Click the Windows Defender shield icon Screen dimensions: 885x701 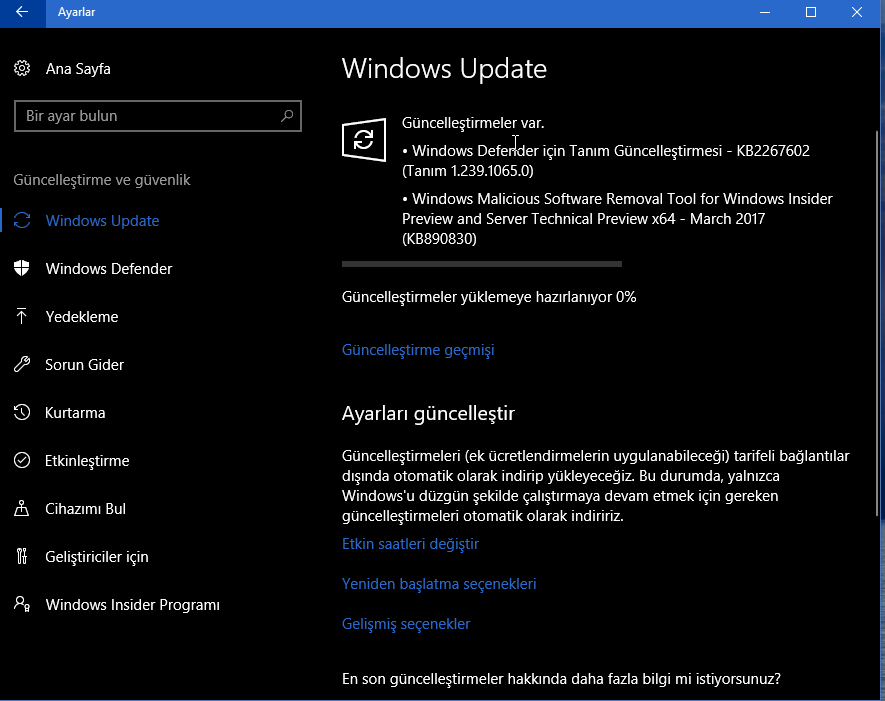[21, 268]
